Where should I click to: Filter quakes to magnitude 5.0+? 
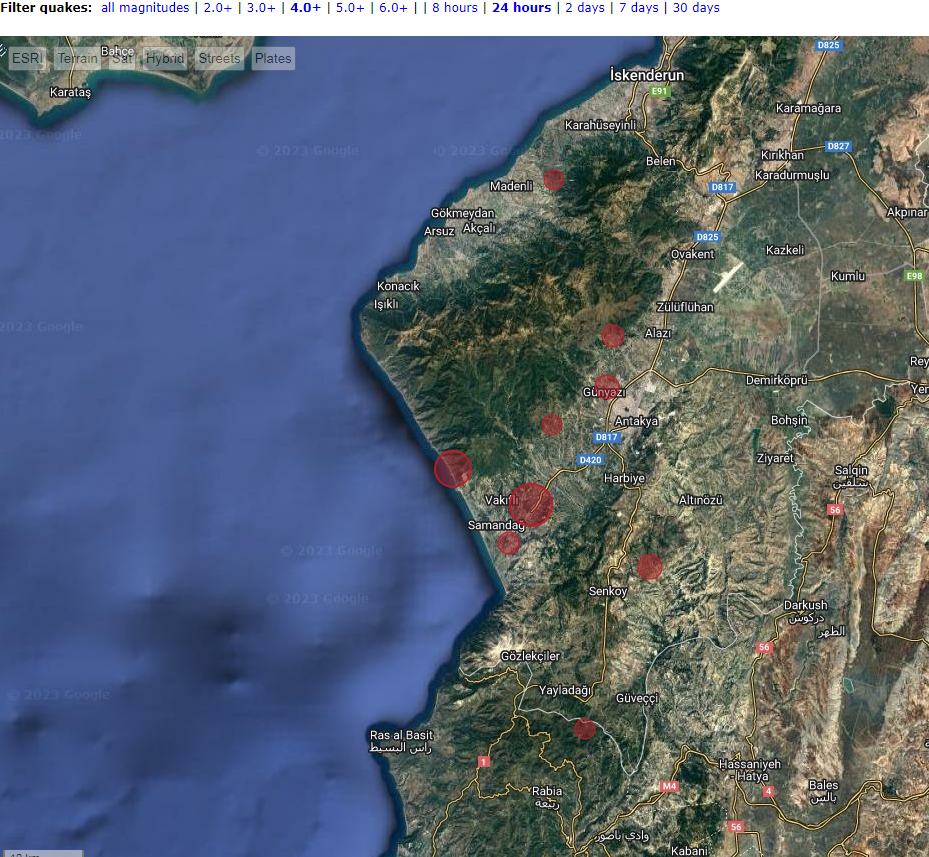point(350,8)
